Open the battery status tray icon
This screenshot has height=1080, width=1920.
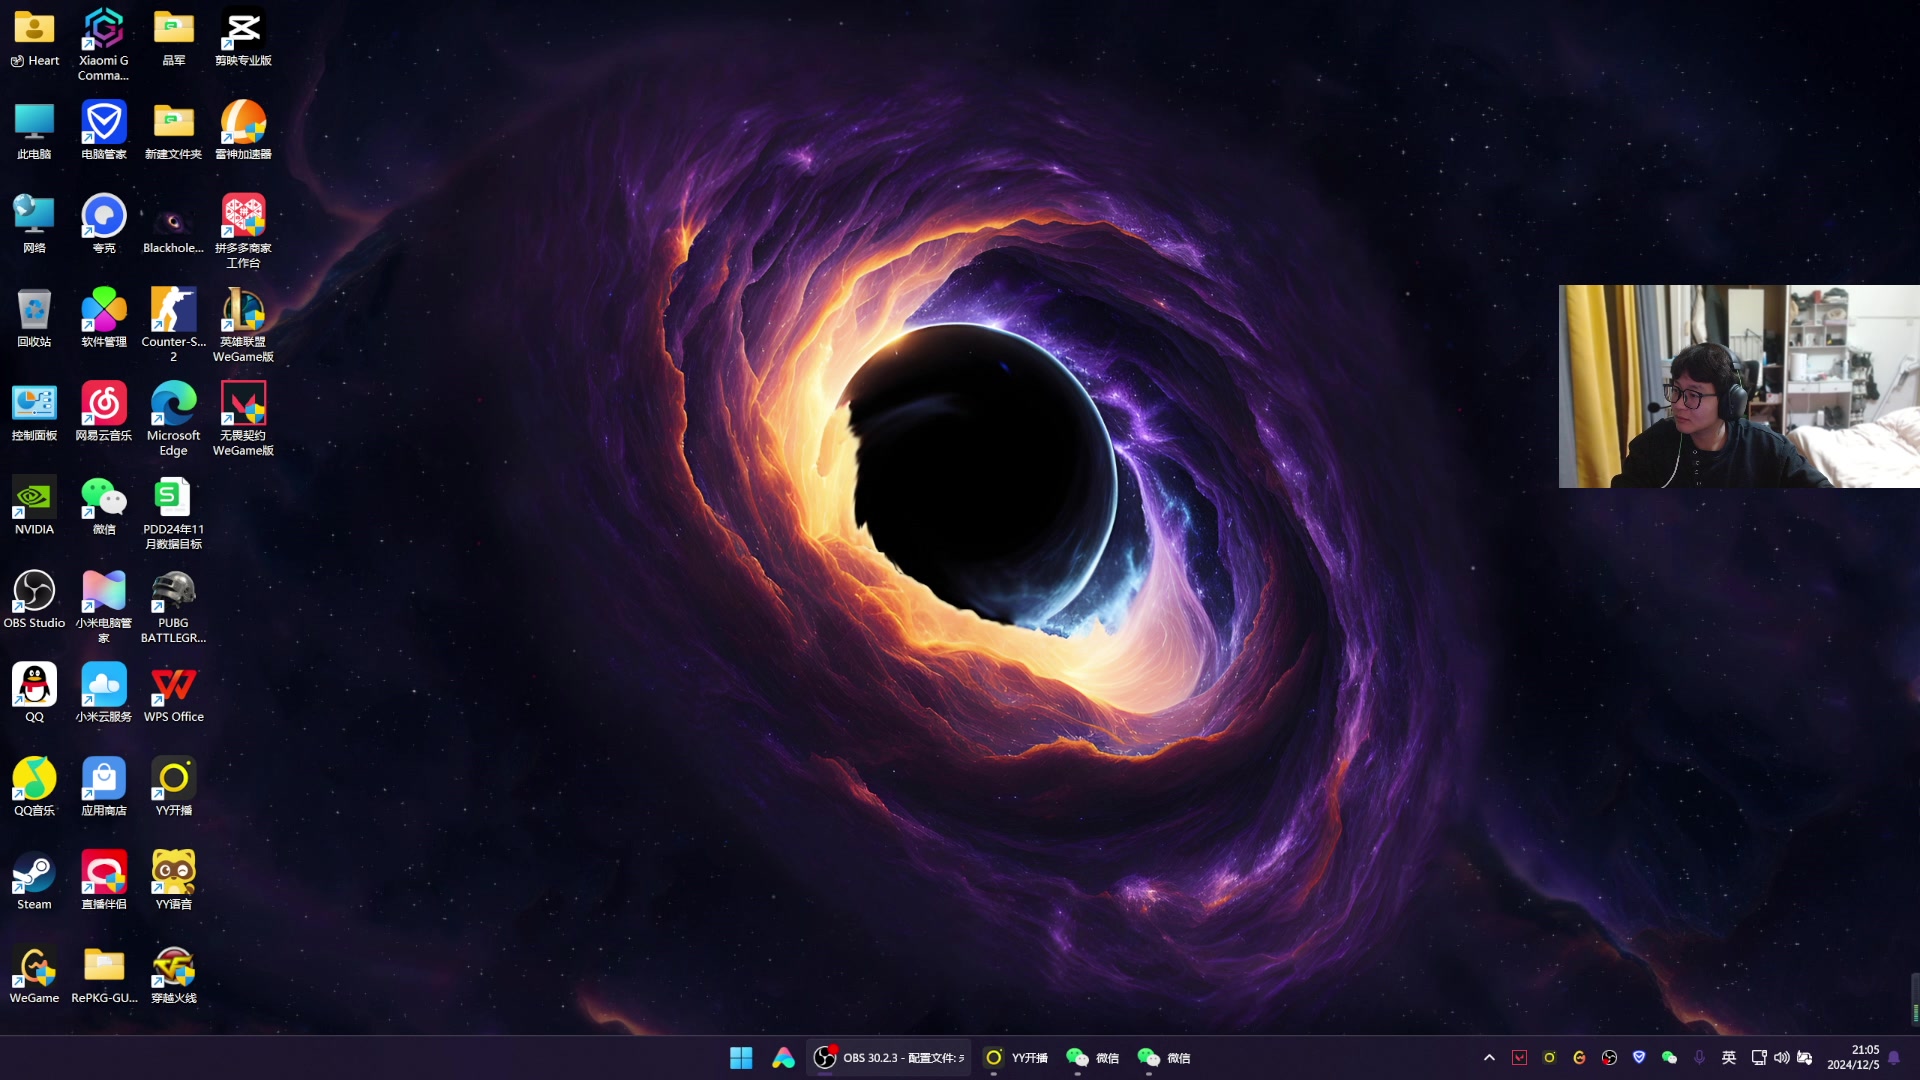(x=1805, y=1058)
